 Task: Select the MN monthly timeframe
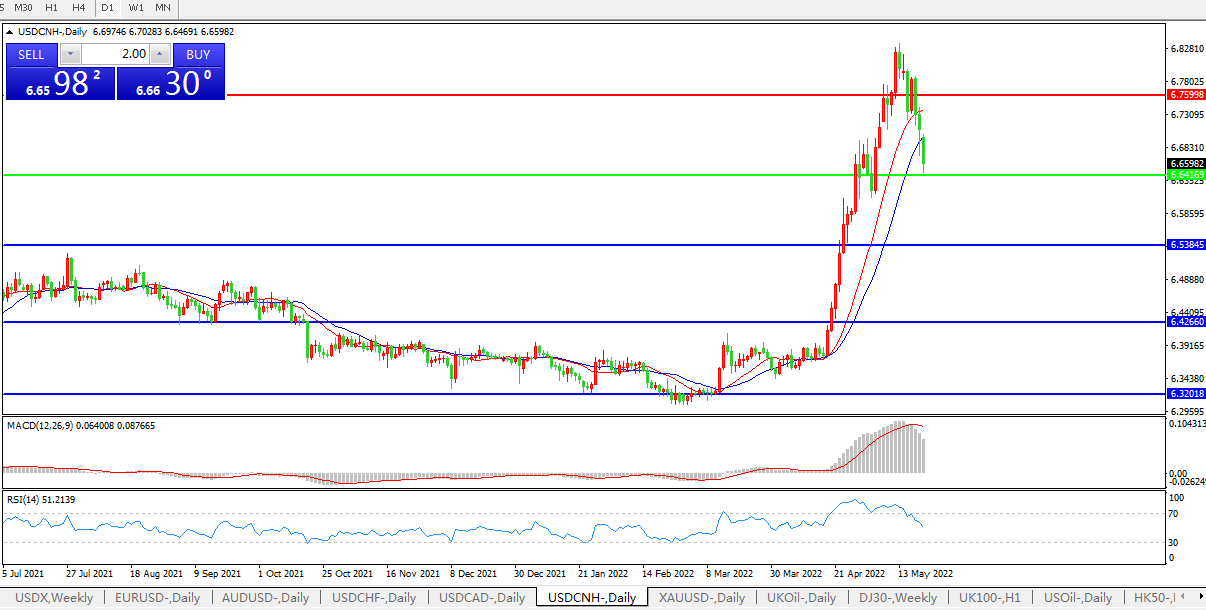tap(163, 8)
